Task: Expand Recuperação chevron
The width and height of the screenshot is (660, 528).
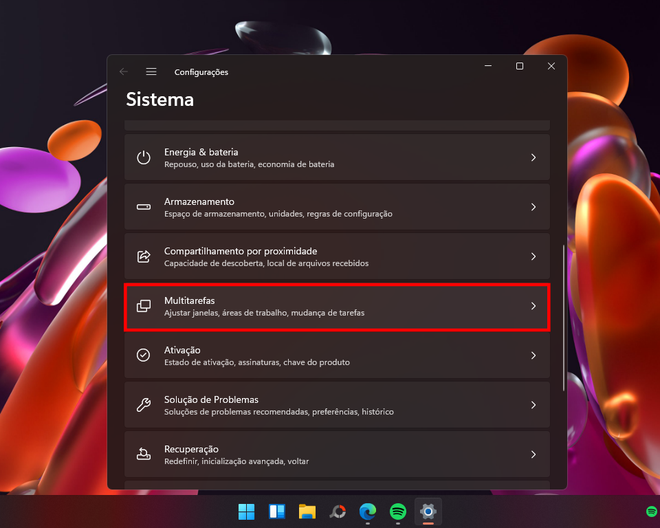Action: coord(533,454)
